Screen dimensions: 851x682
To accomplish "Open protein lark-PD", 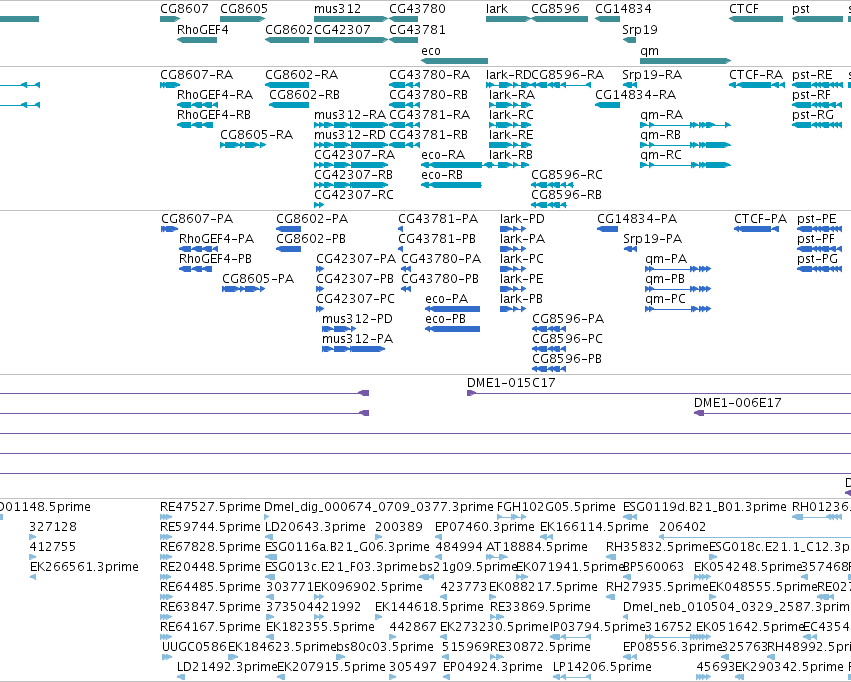I will [x=522, y=219].
